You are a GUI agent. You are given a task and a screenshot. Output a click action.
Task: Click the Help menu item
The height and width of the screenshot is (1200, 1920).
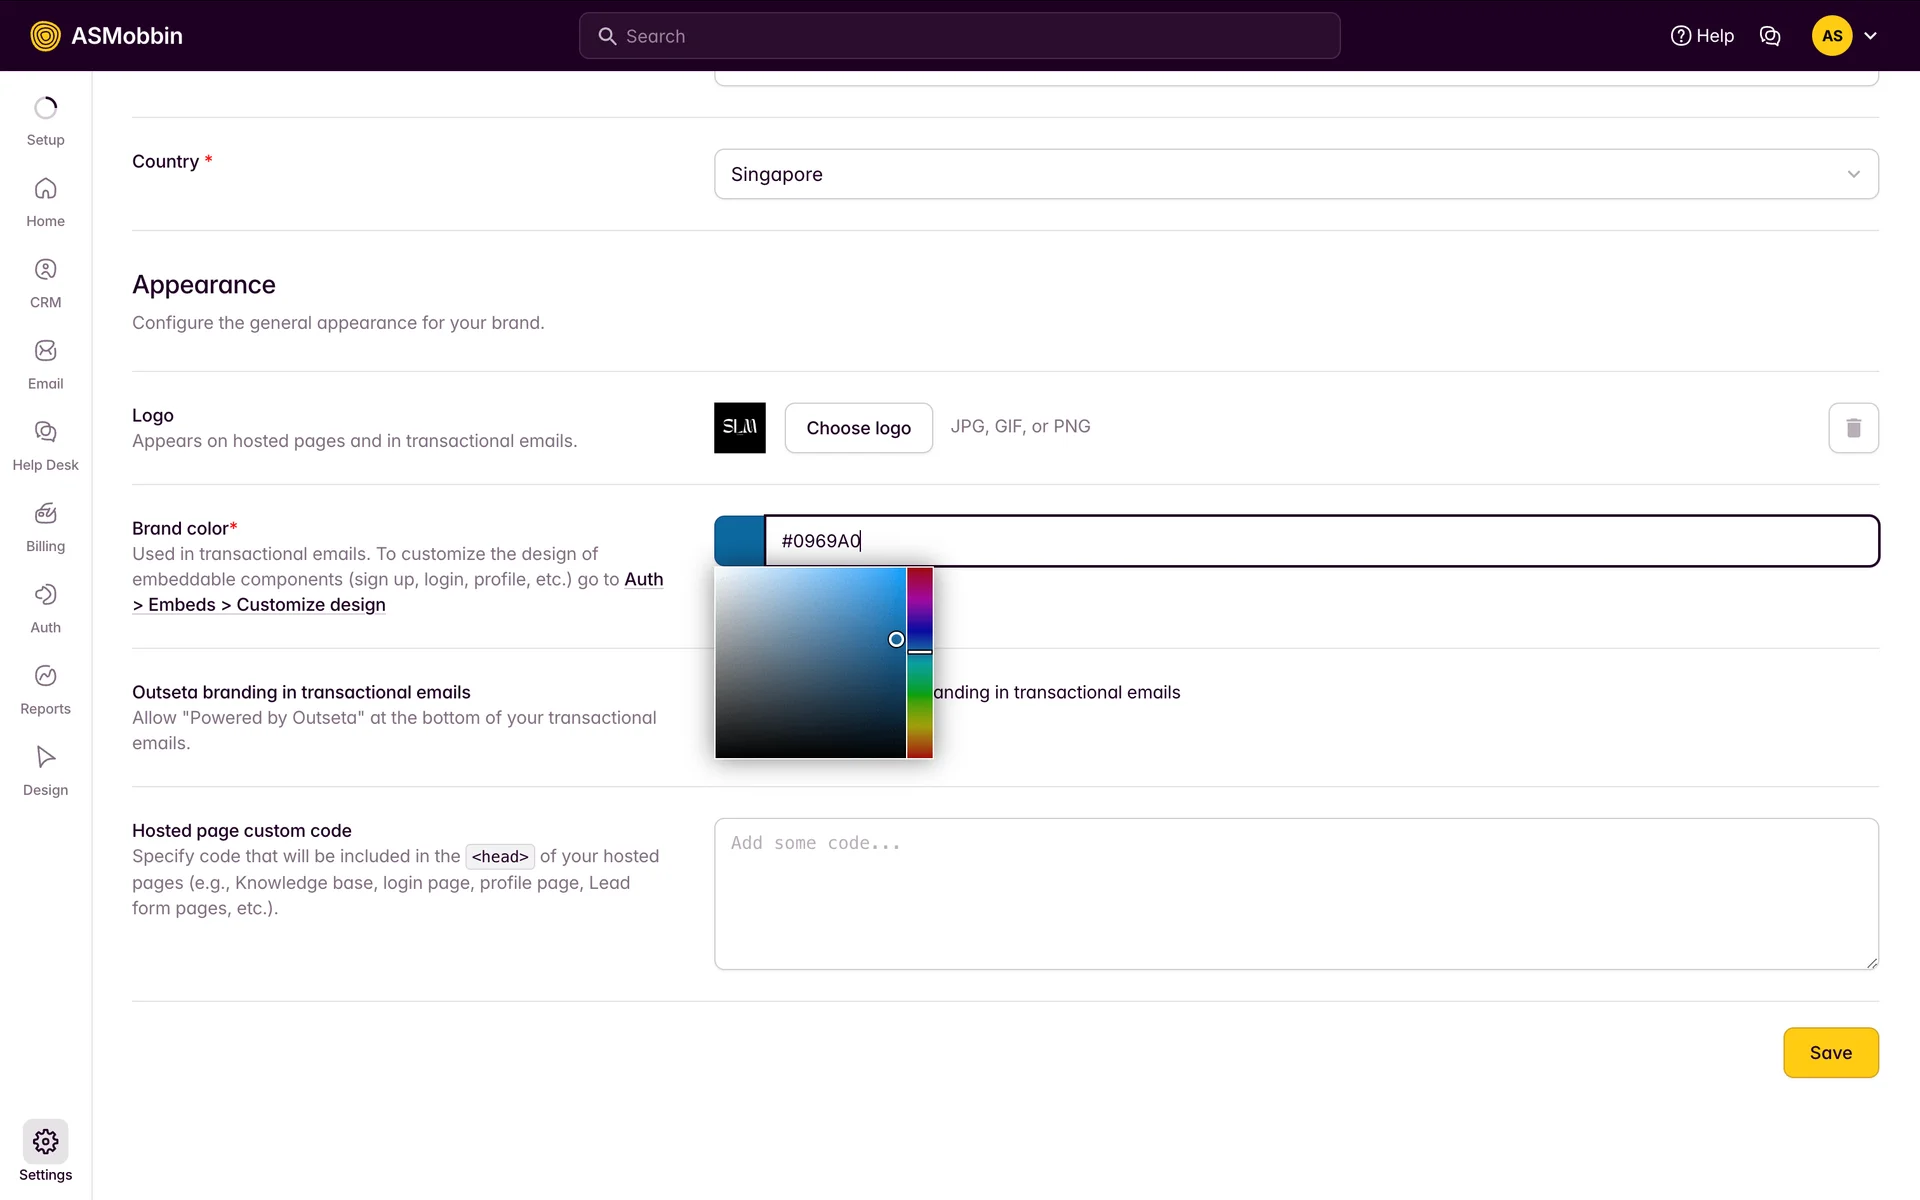point(1702,36)
